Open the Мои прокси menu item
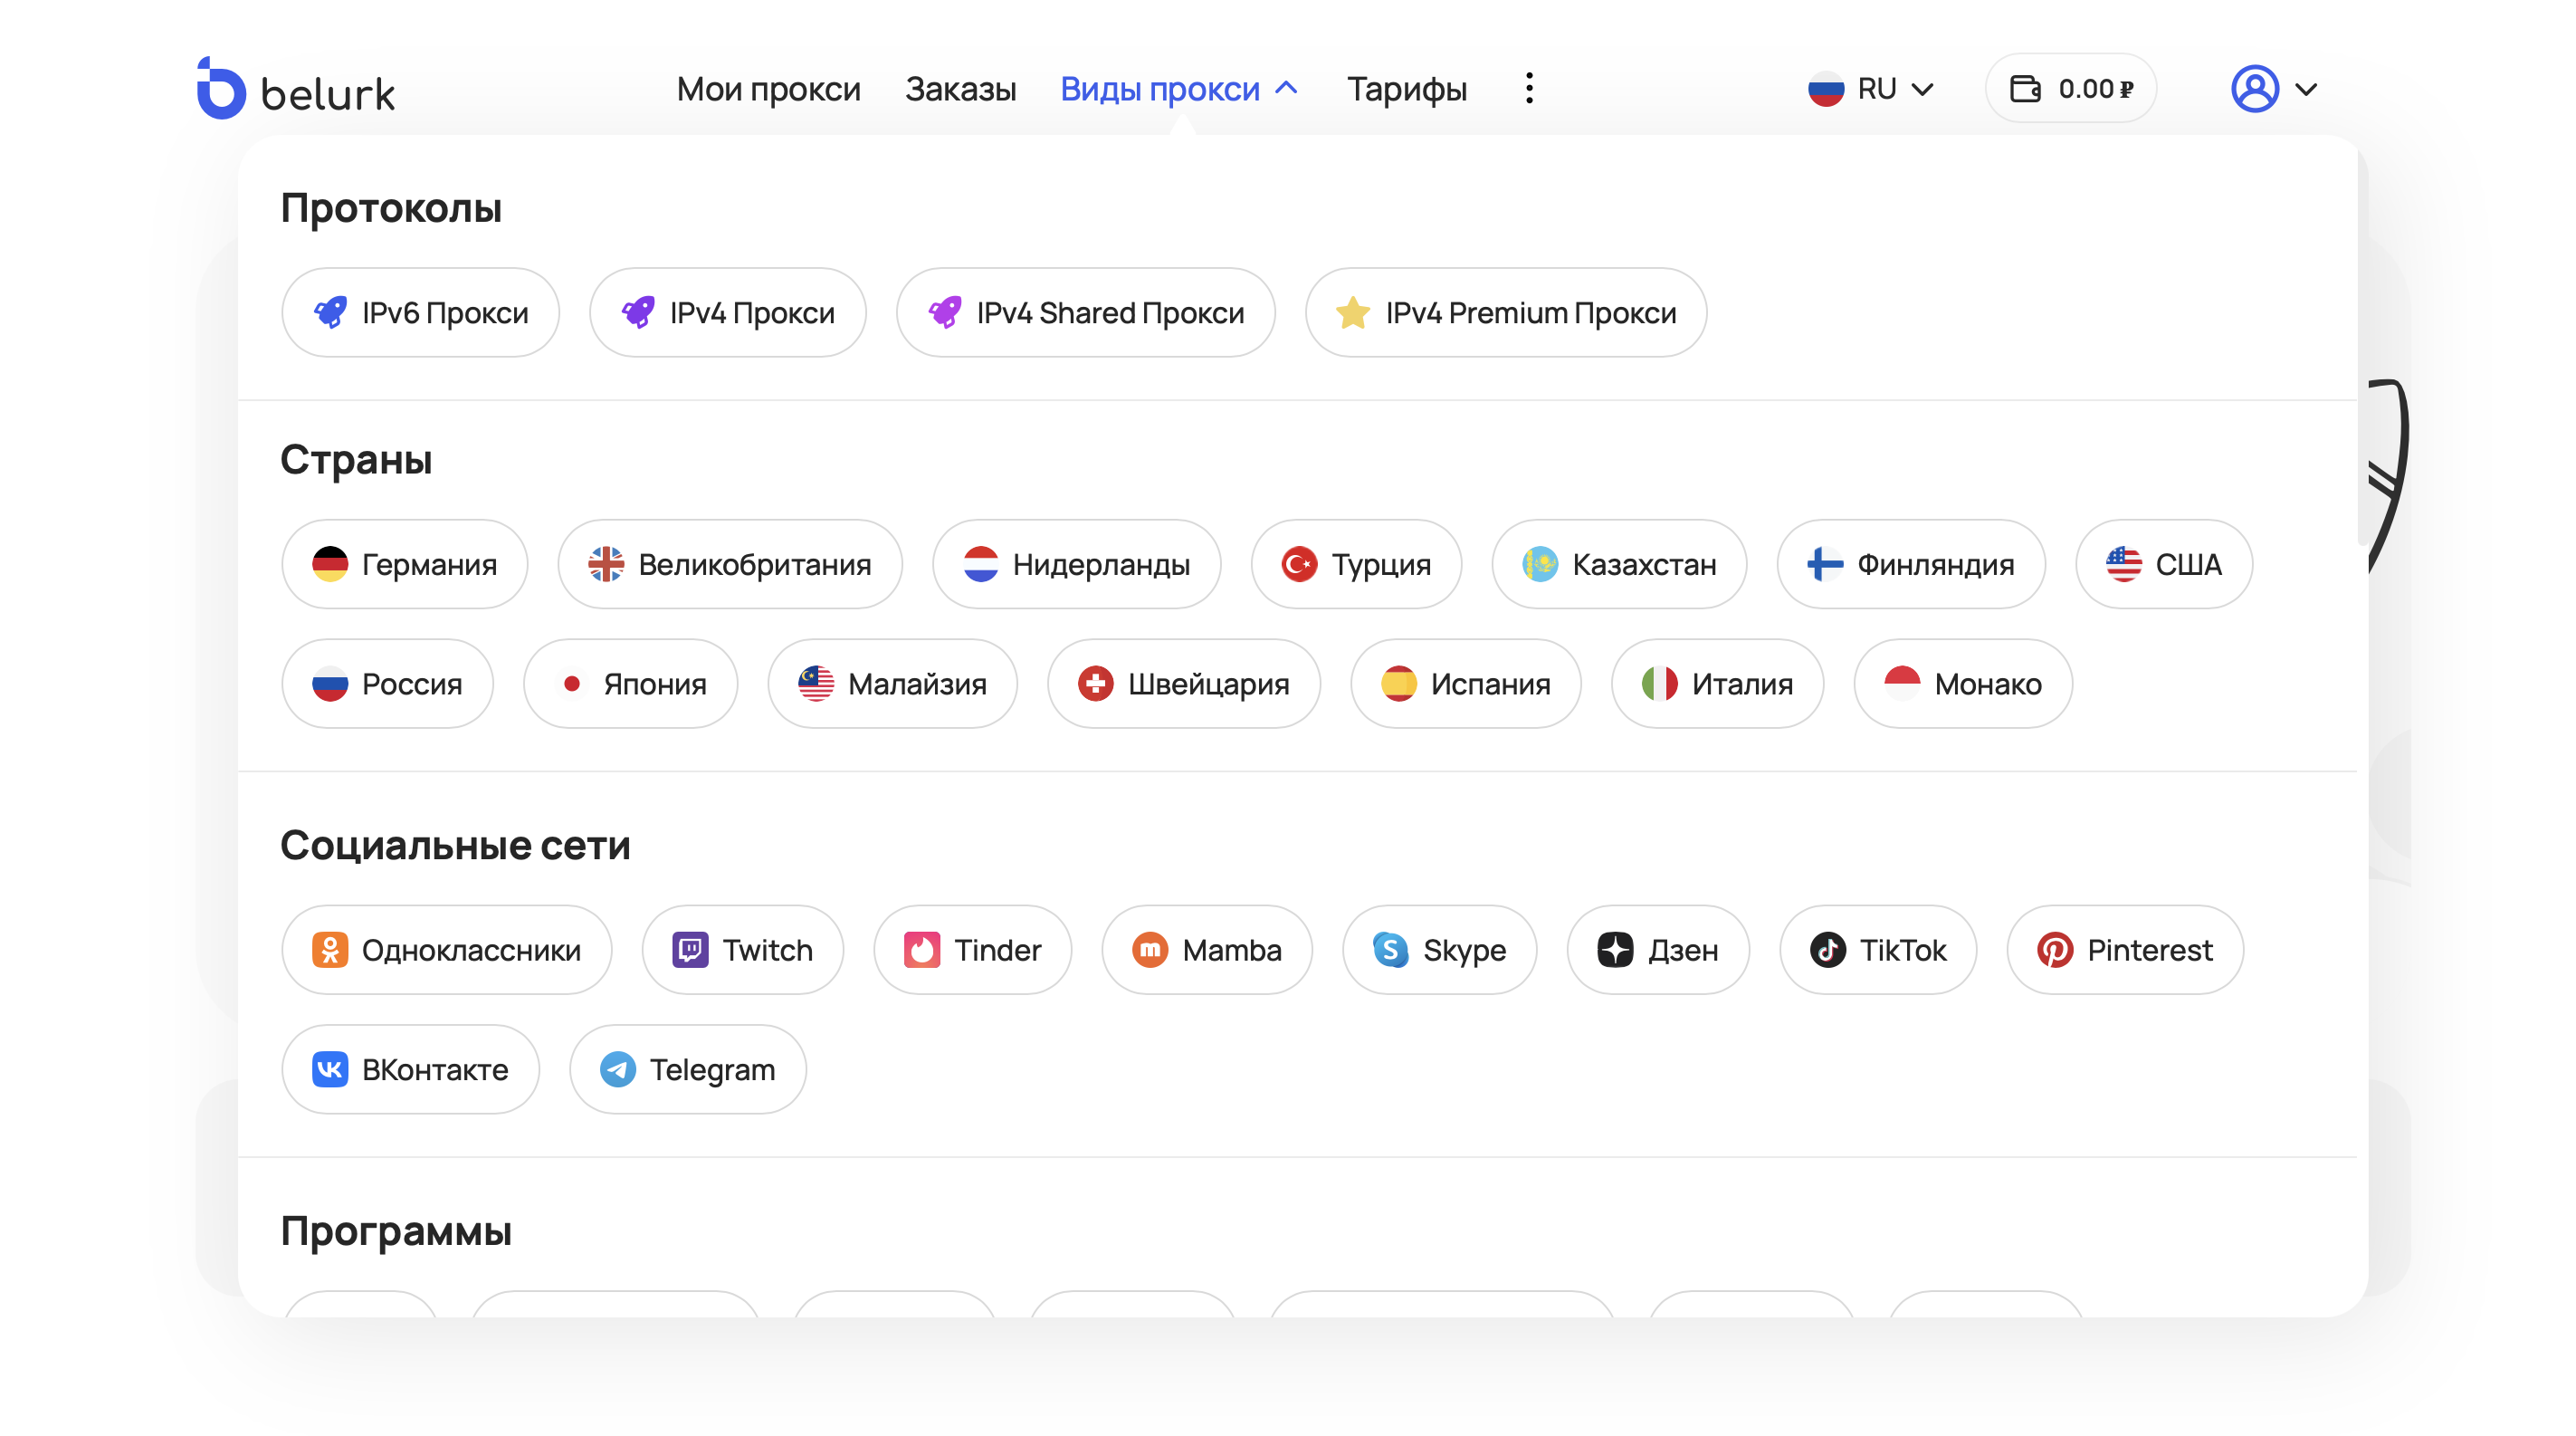Screen dimensions: 2576x1436 click(768, 89)
